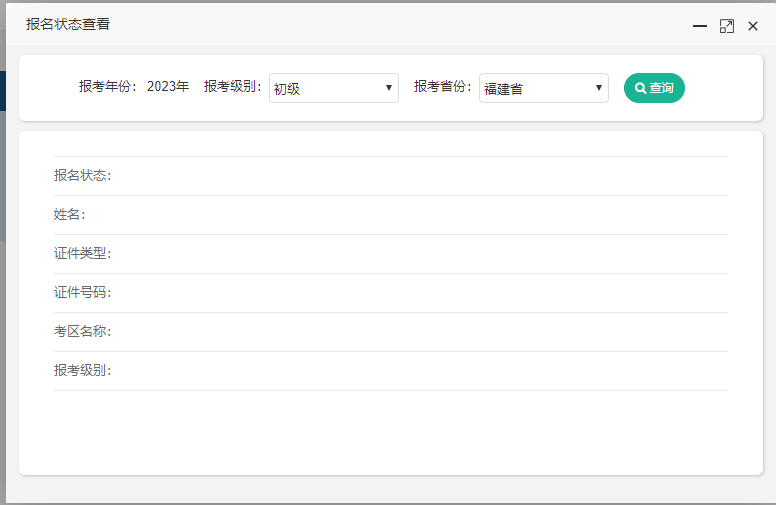Screen dimensions: 776x505
Task: Open the 报考省份 dropdown showing 福建省
Action: tap(543, 88)
